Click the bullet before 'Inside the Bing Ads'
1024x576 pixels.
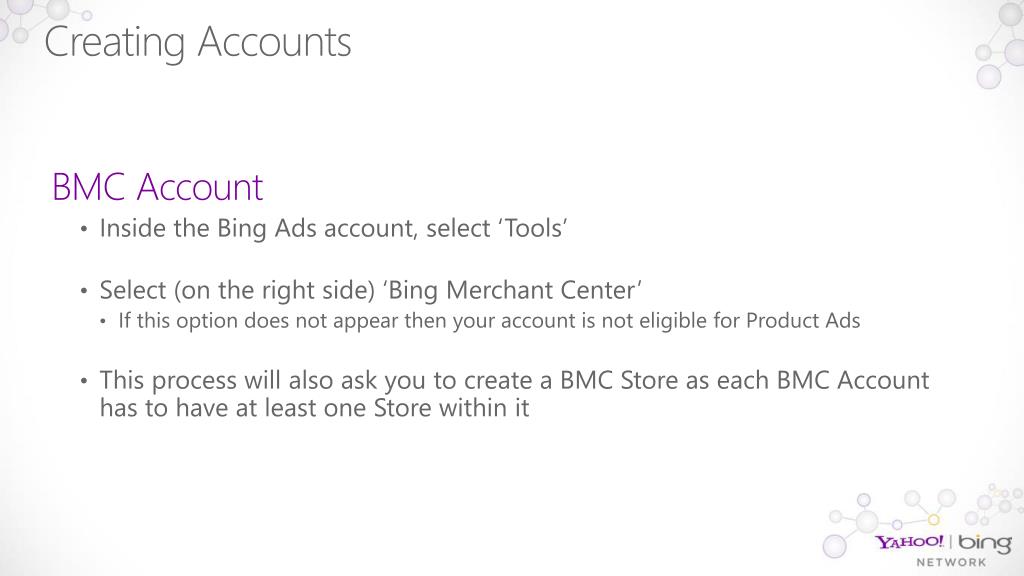[x=85, y=231]
